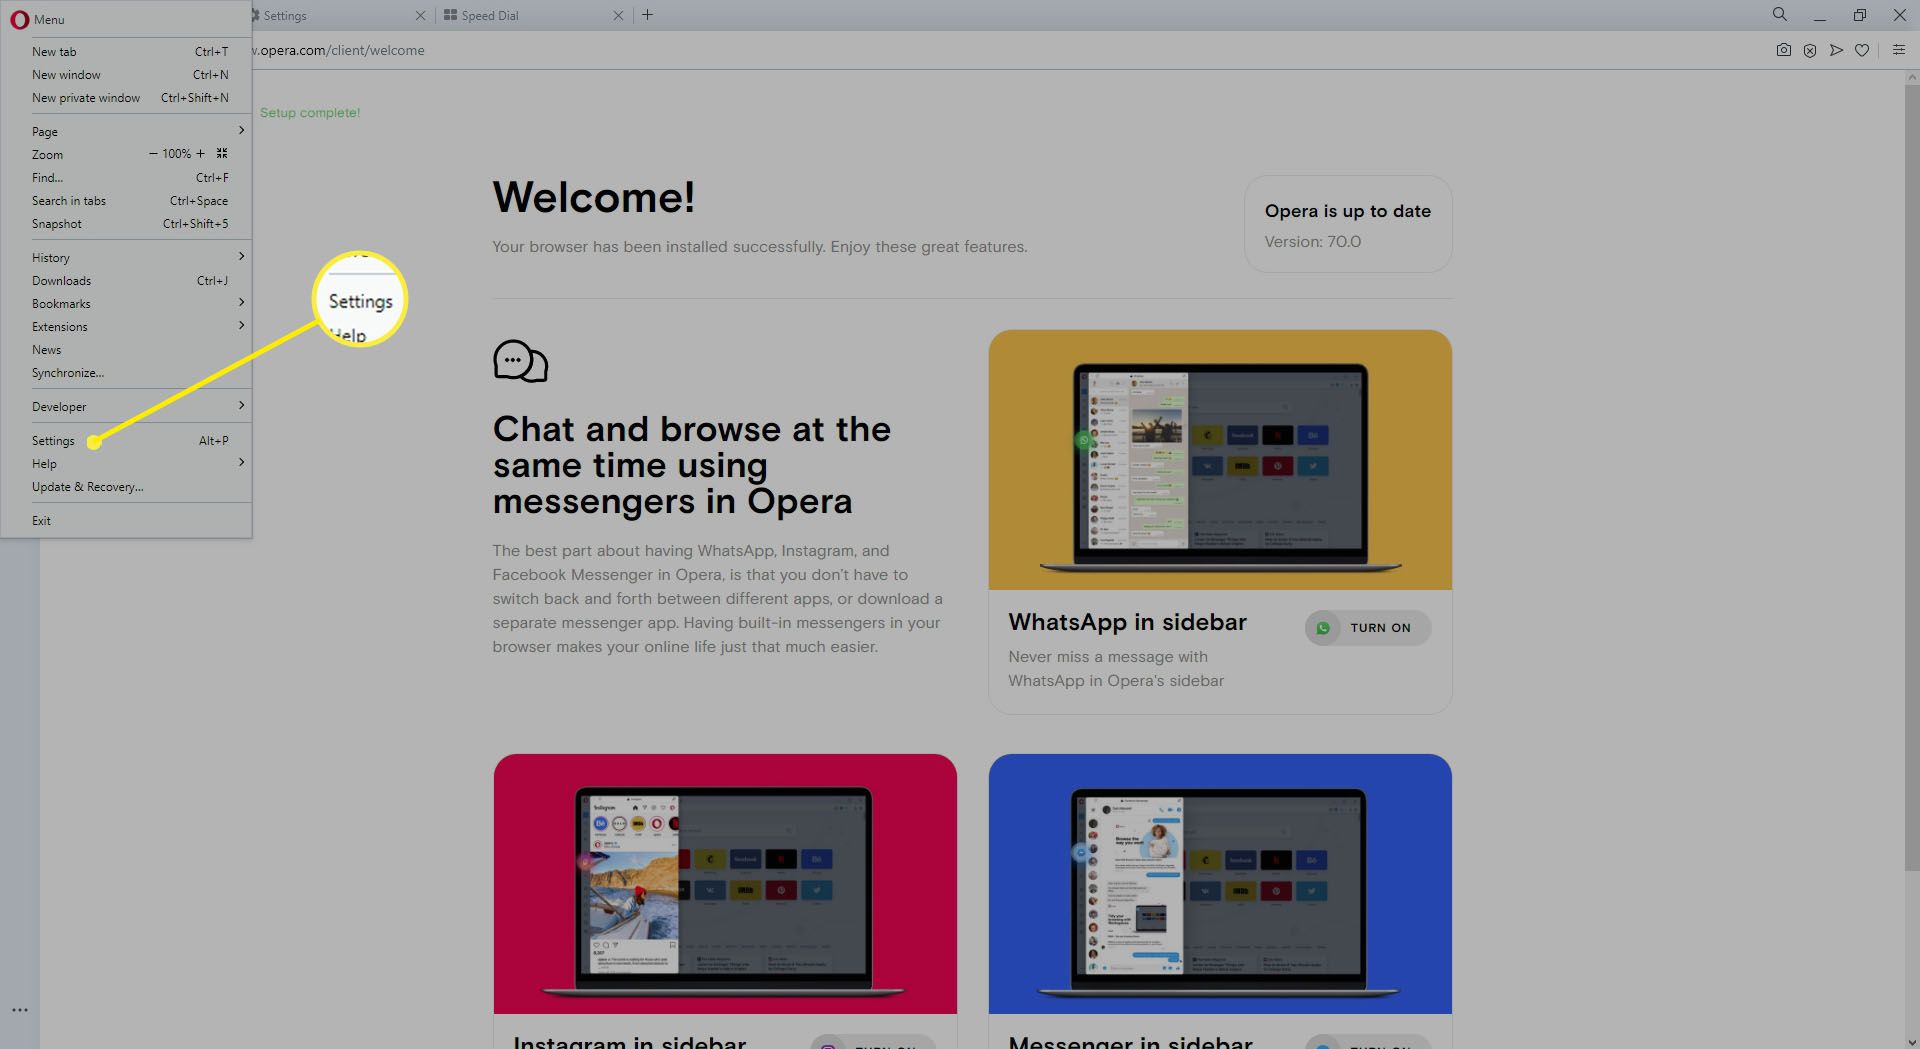Turn on WhatsApp in sidebar
This screenshot has width=1920, height=1049.
tap(1368, 628)
